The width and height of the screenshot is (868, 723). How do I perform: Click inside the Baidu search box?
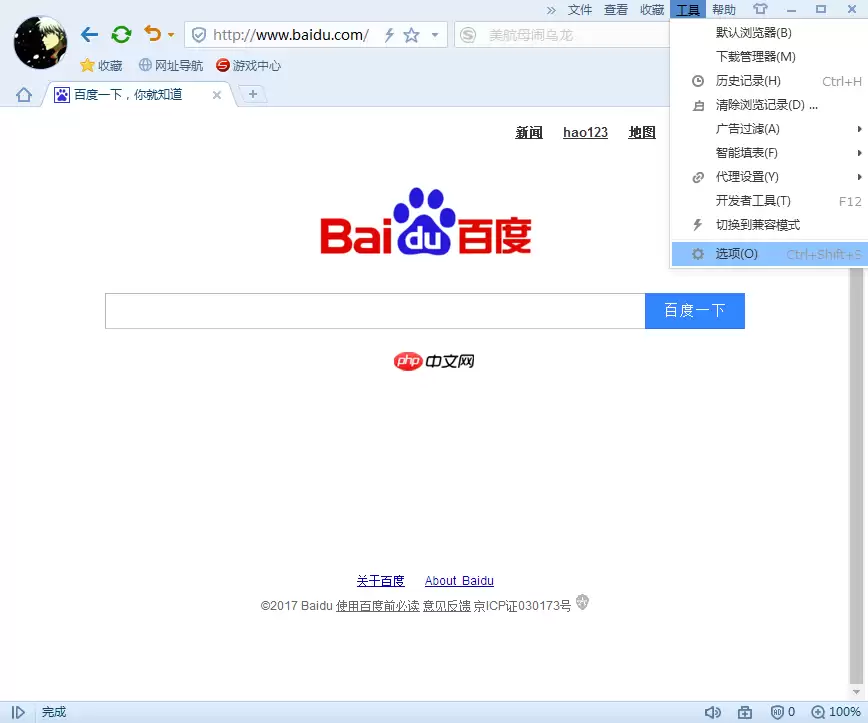point(374,311)
